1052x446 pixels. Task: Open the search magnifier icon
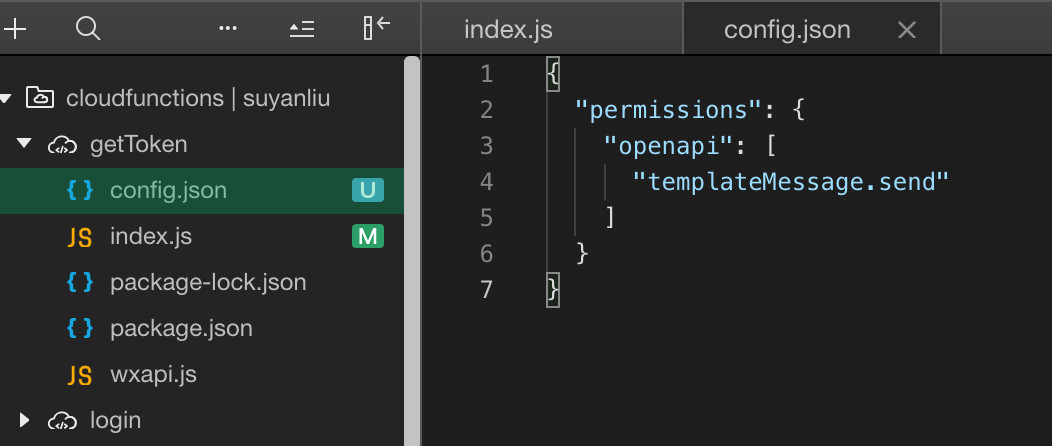pyautogui.click(x=88, y=29)
